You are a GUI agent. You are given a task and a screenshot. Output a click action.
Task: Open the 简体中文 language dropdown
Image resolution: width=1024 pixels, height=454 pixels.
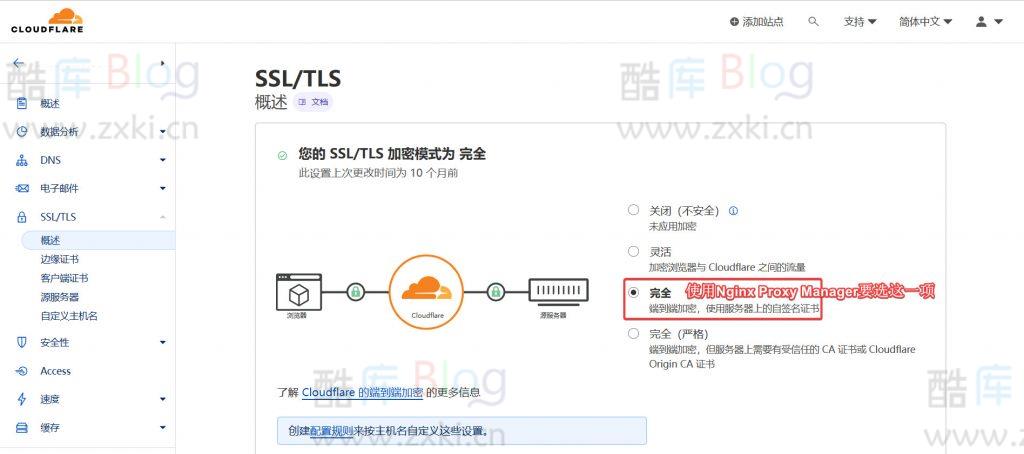tap(925, 22)
